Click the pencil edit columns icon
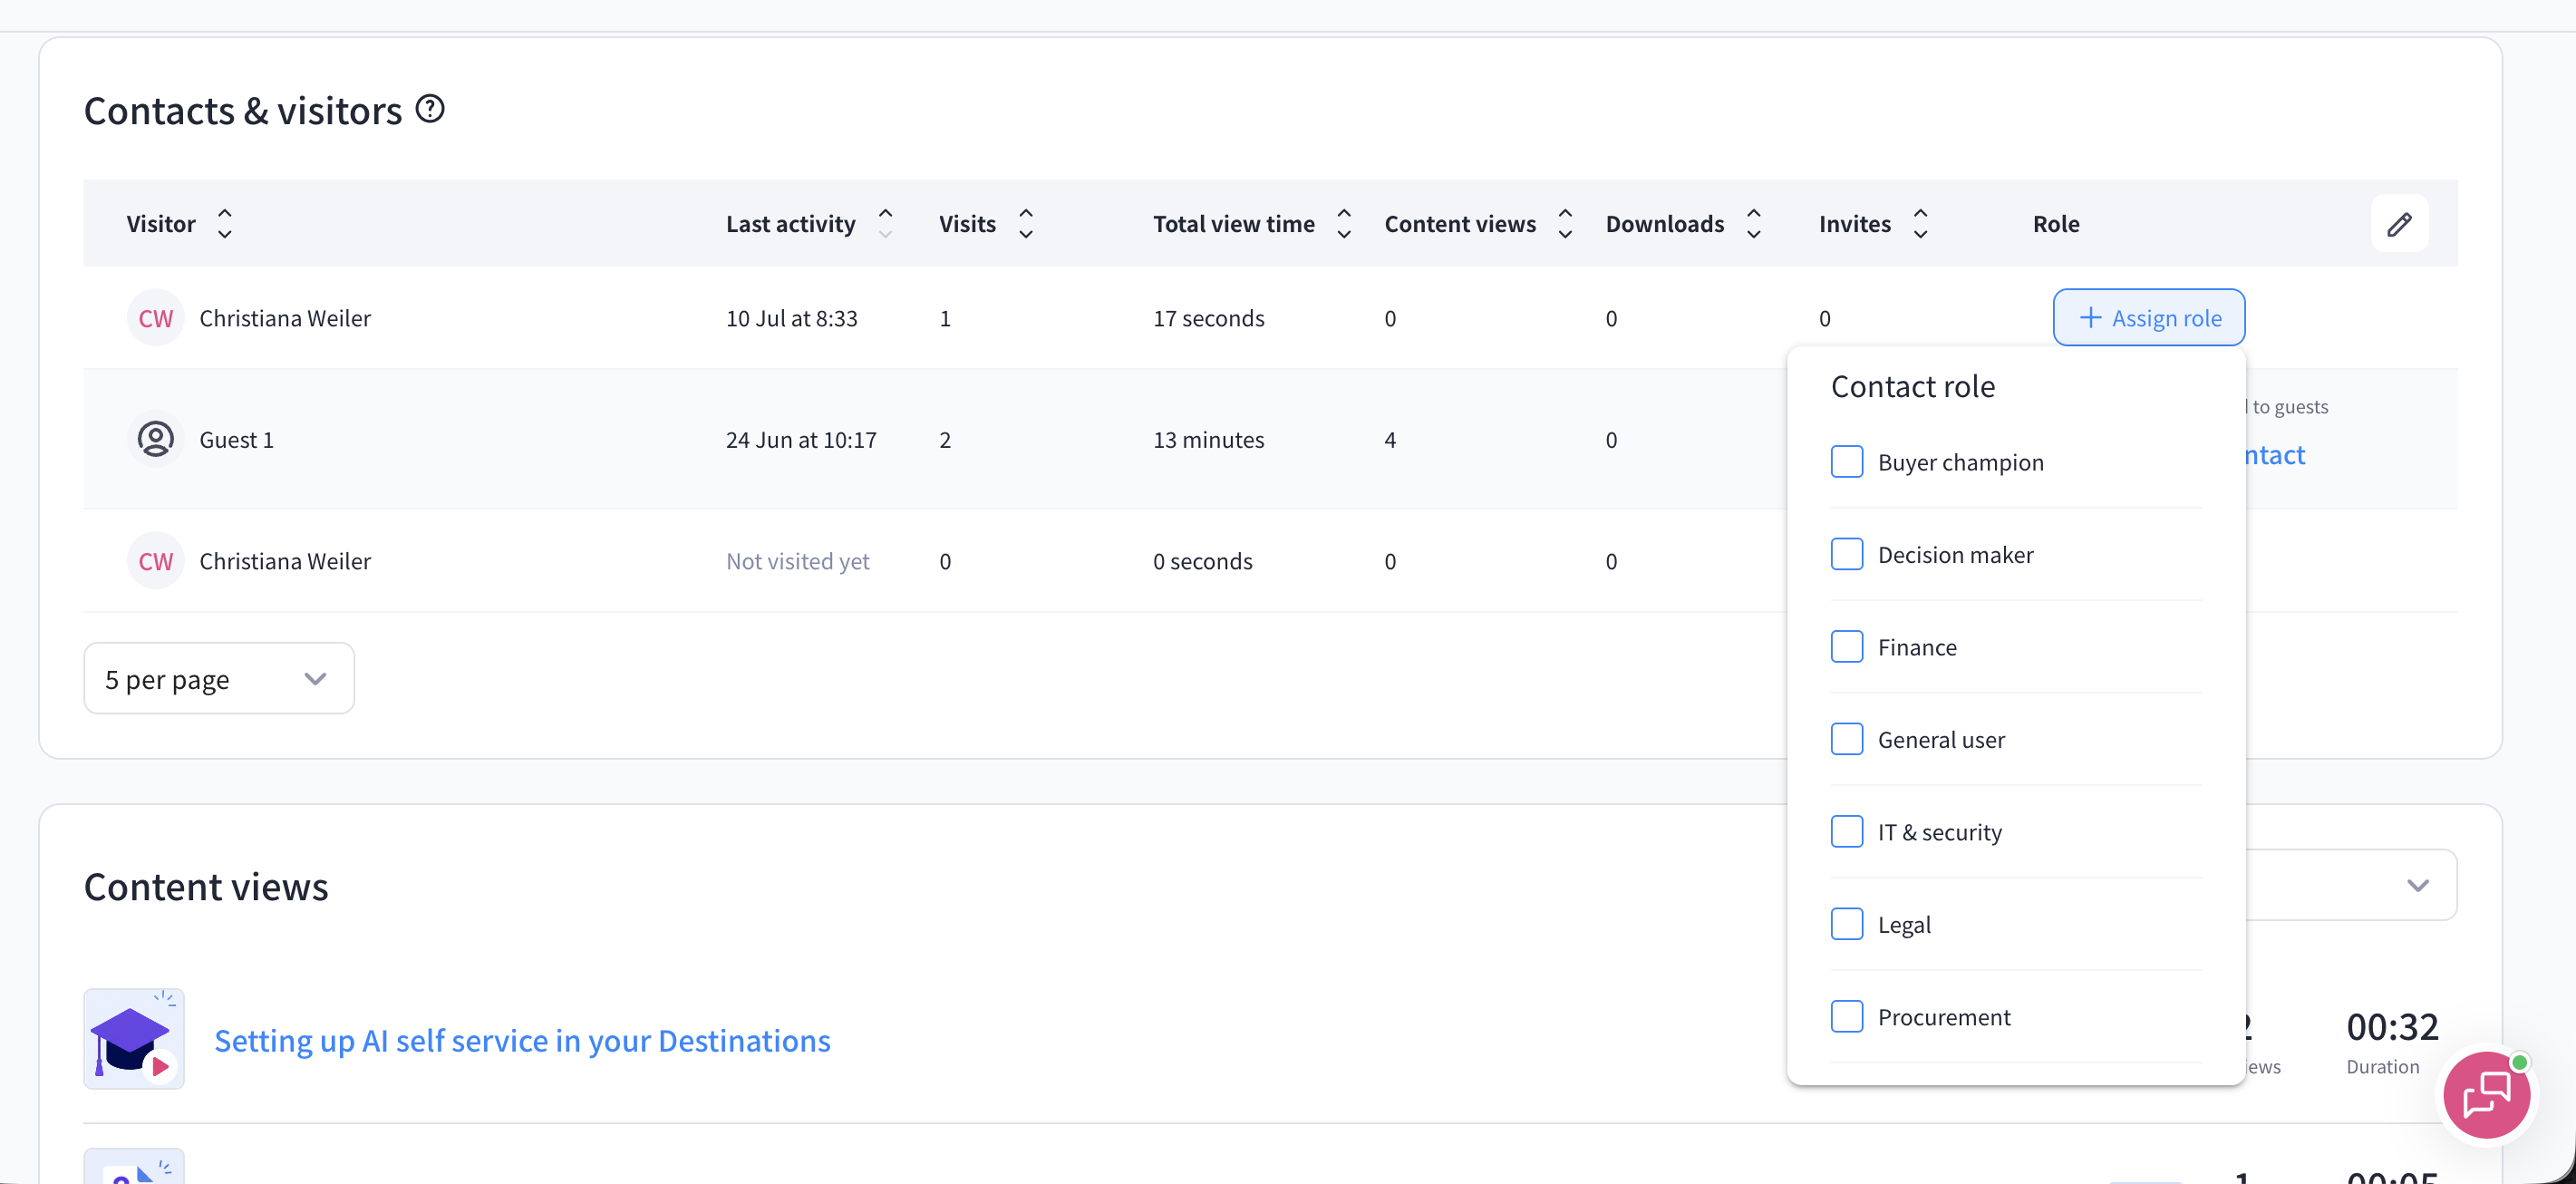 coord(2399,224)
